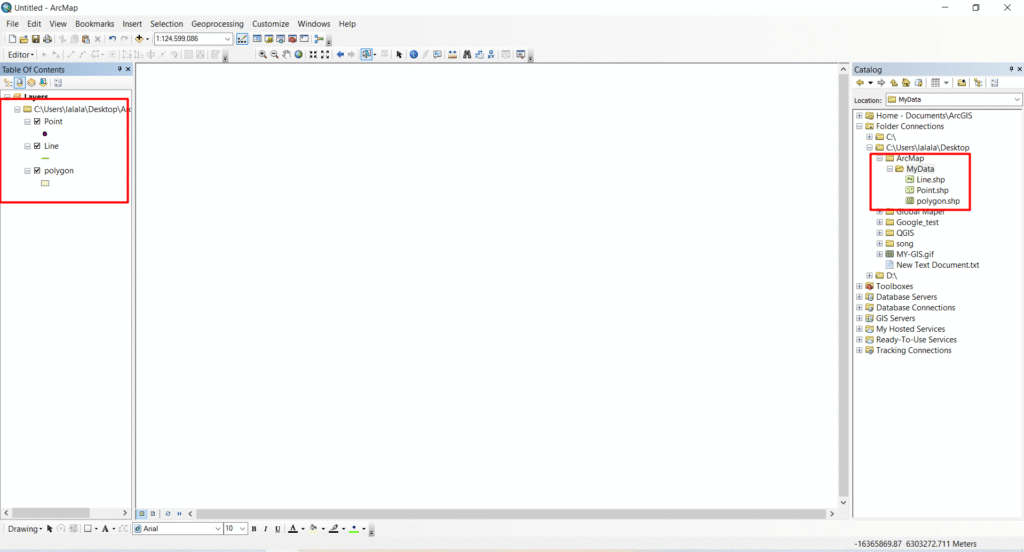Click the map vertical scrollbar
The width and height of the screenshot is (1024, 552).
click(843, 285)
